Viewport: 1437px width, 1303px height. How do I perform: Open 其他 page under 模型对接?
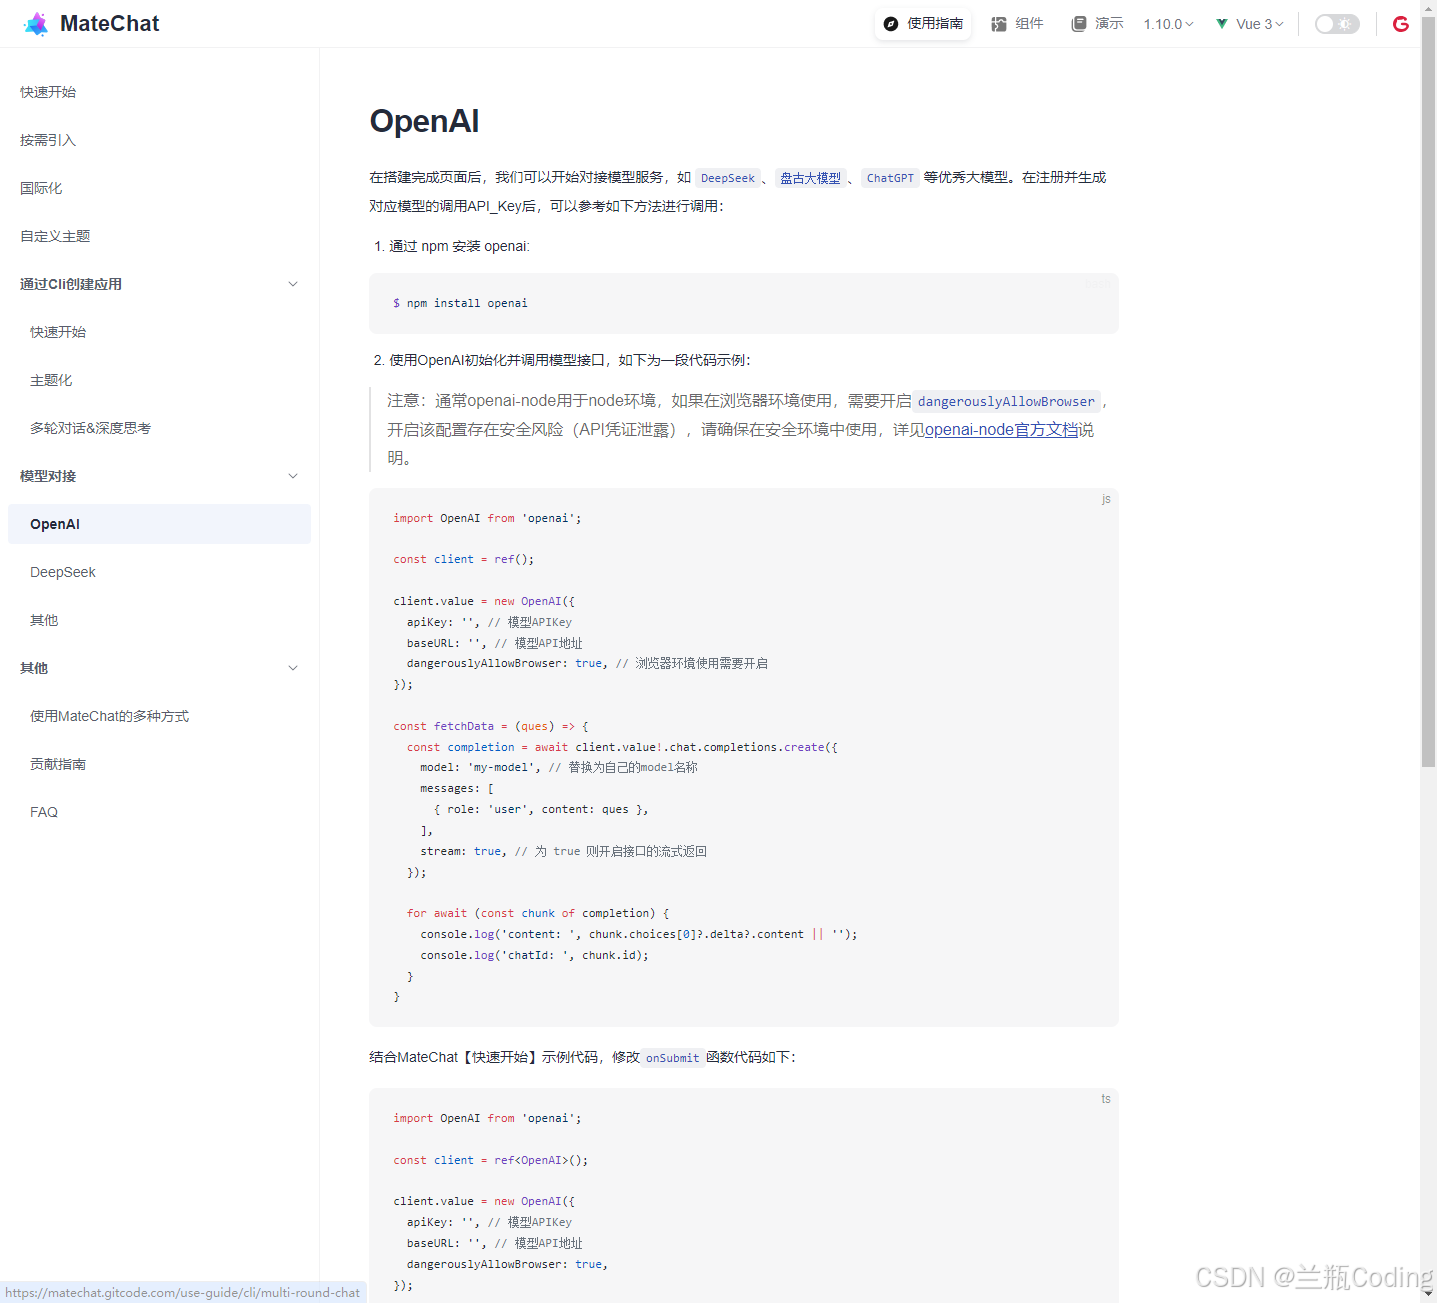[x=44, y=620]
